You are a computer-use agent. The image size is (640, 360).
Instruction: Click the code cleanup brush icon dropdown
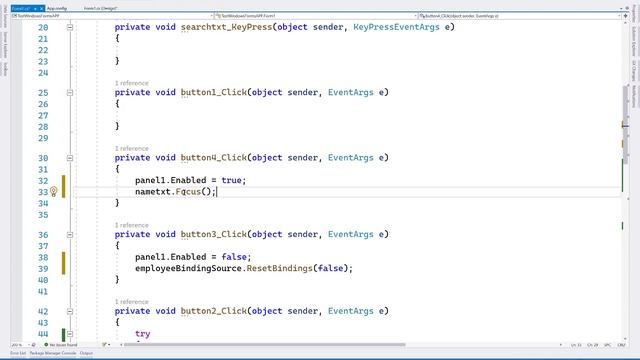point(106,345)
